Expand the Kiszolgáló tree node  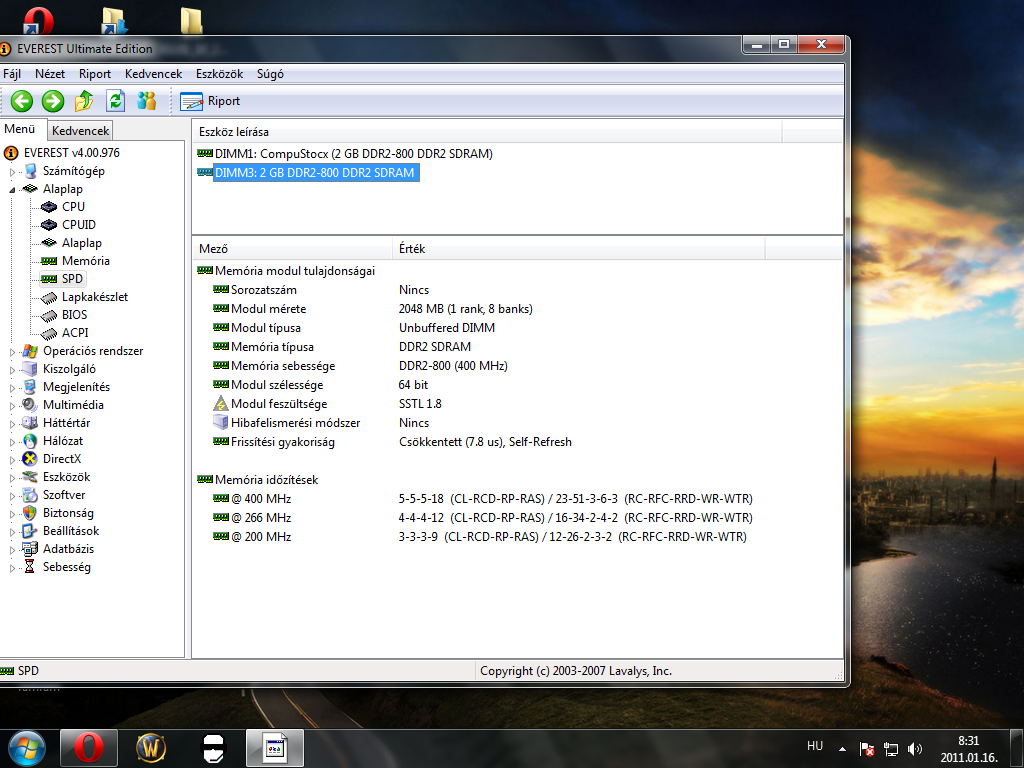pos(12,370)
